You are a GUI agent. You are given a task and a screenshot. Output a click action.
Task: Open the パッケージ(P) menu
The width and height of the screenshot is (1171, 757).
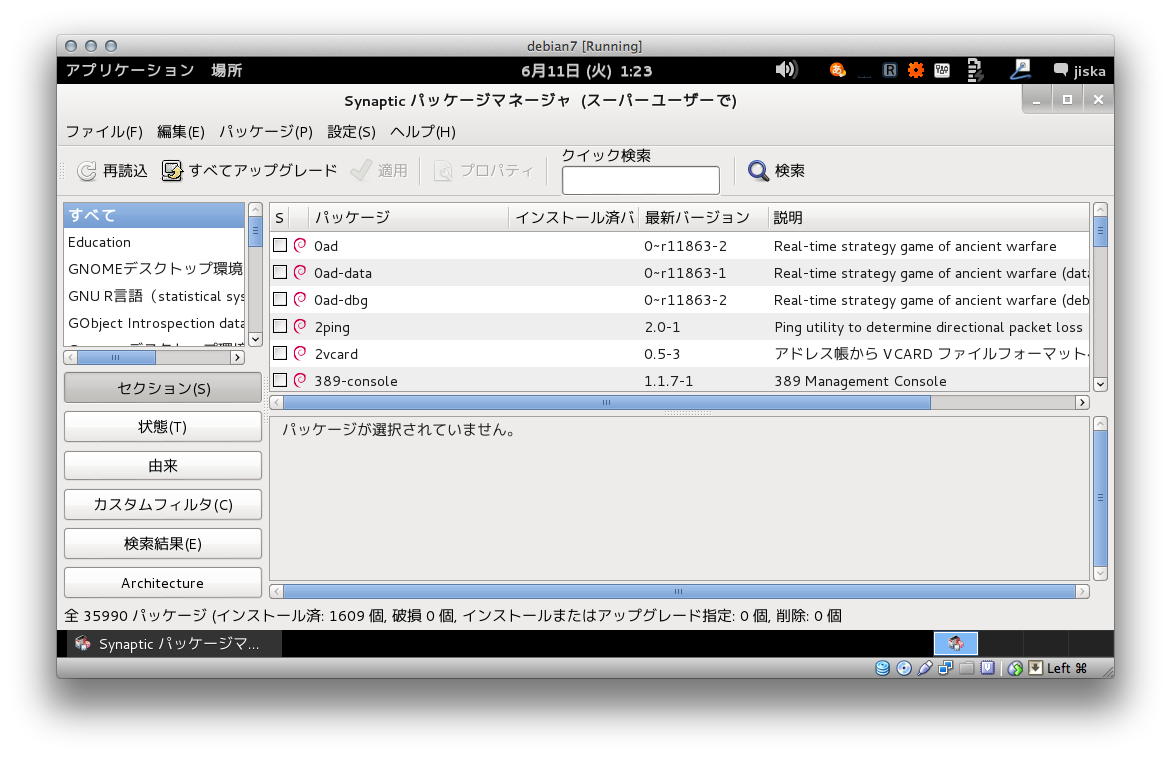266,132
